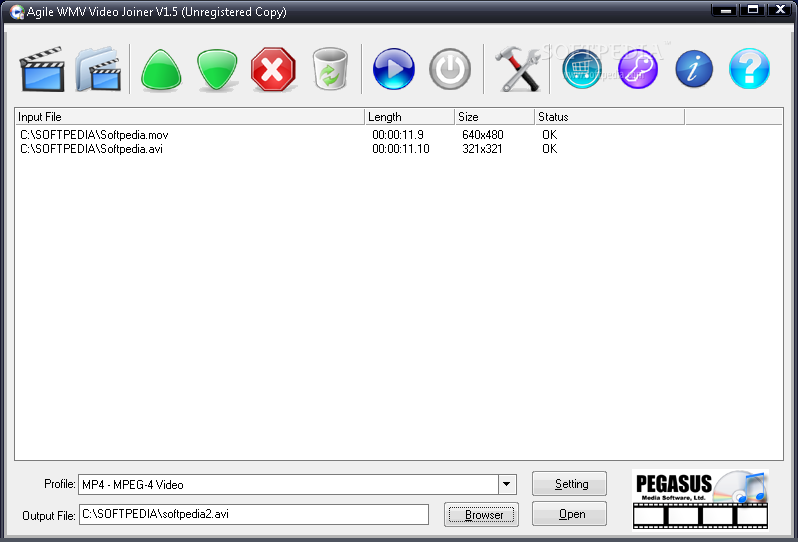
Task: Open help with the question mark icon
Action: click(749, 69)
